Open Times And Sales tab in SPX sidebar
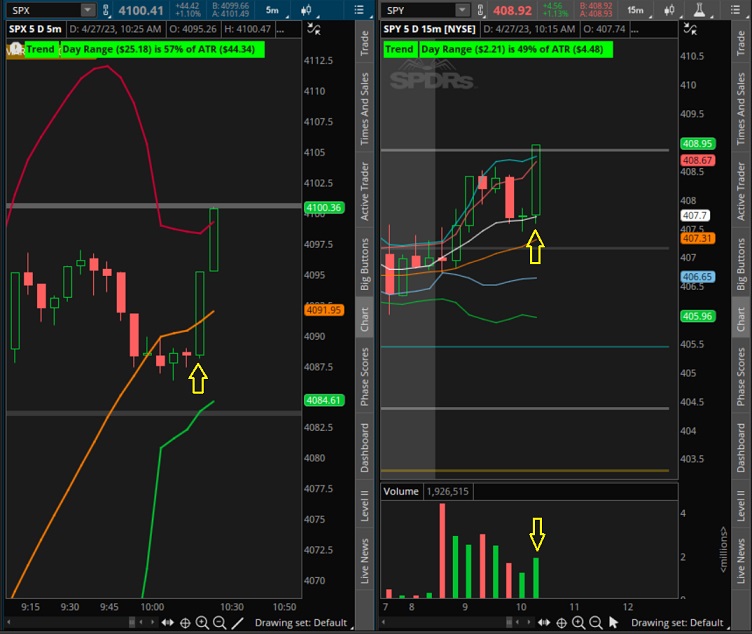The height and width of the screenshot is (634, 752). [x=364, y=108]
